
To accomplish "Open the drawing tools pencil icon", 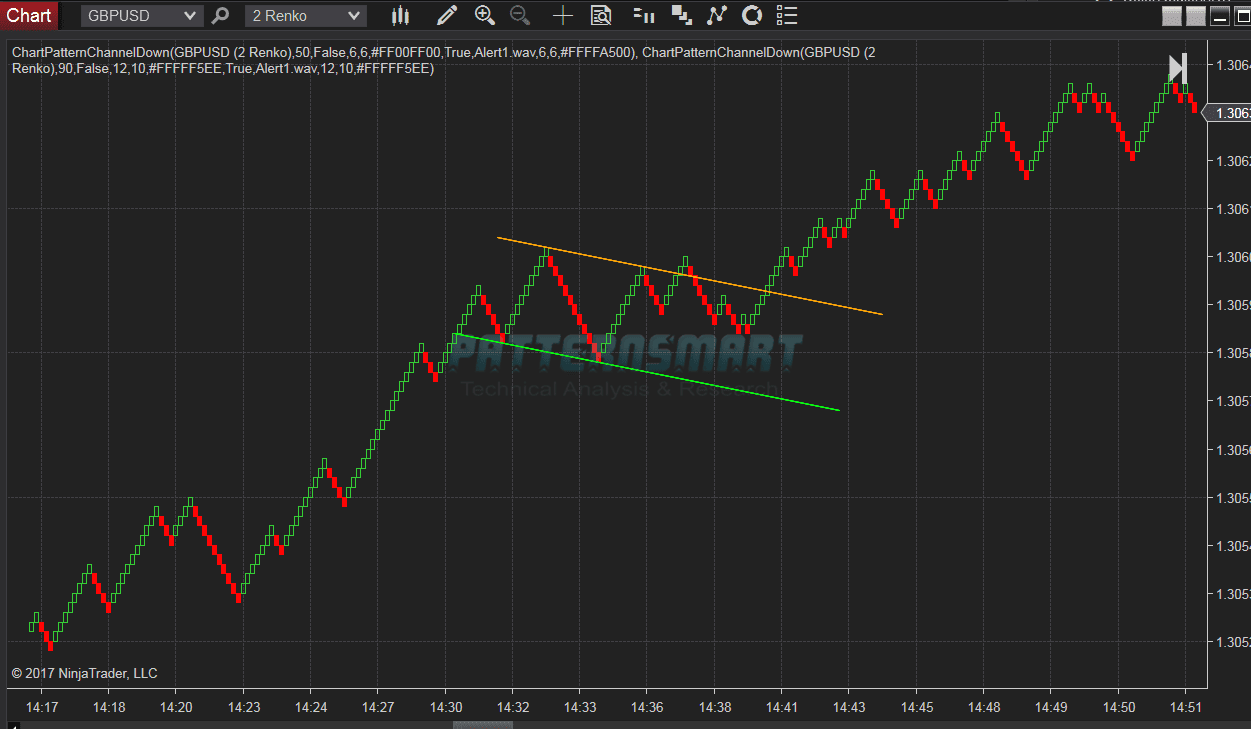I will 447,15.
